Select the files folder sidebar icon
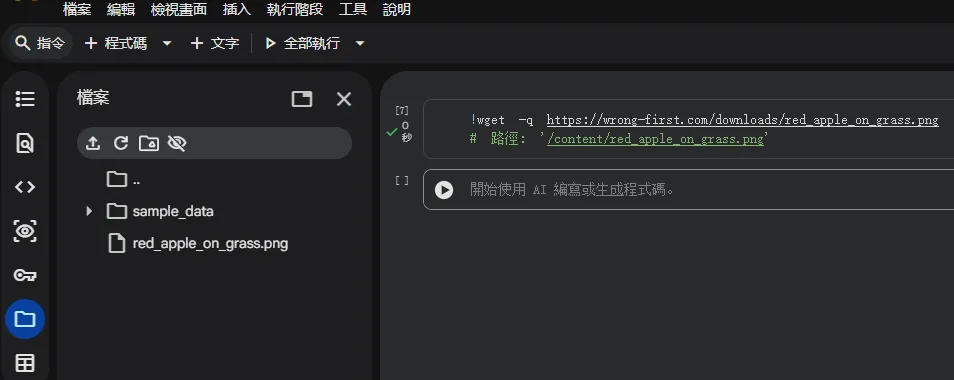 point(25,319)
